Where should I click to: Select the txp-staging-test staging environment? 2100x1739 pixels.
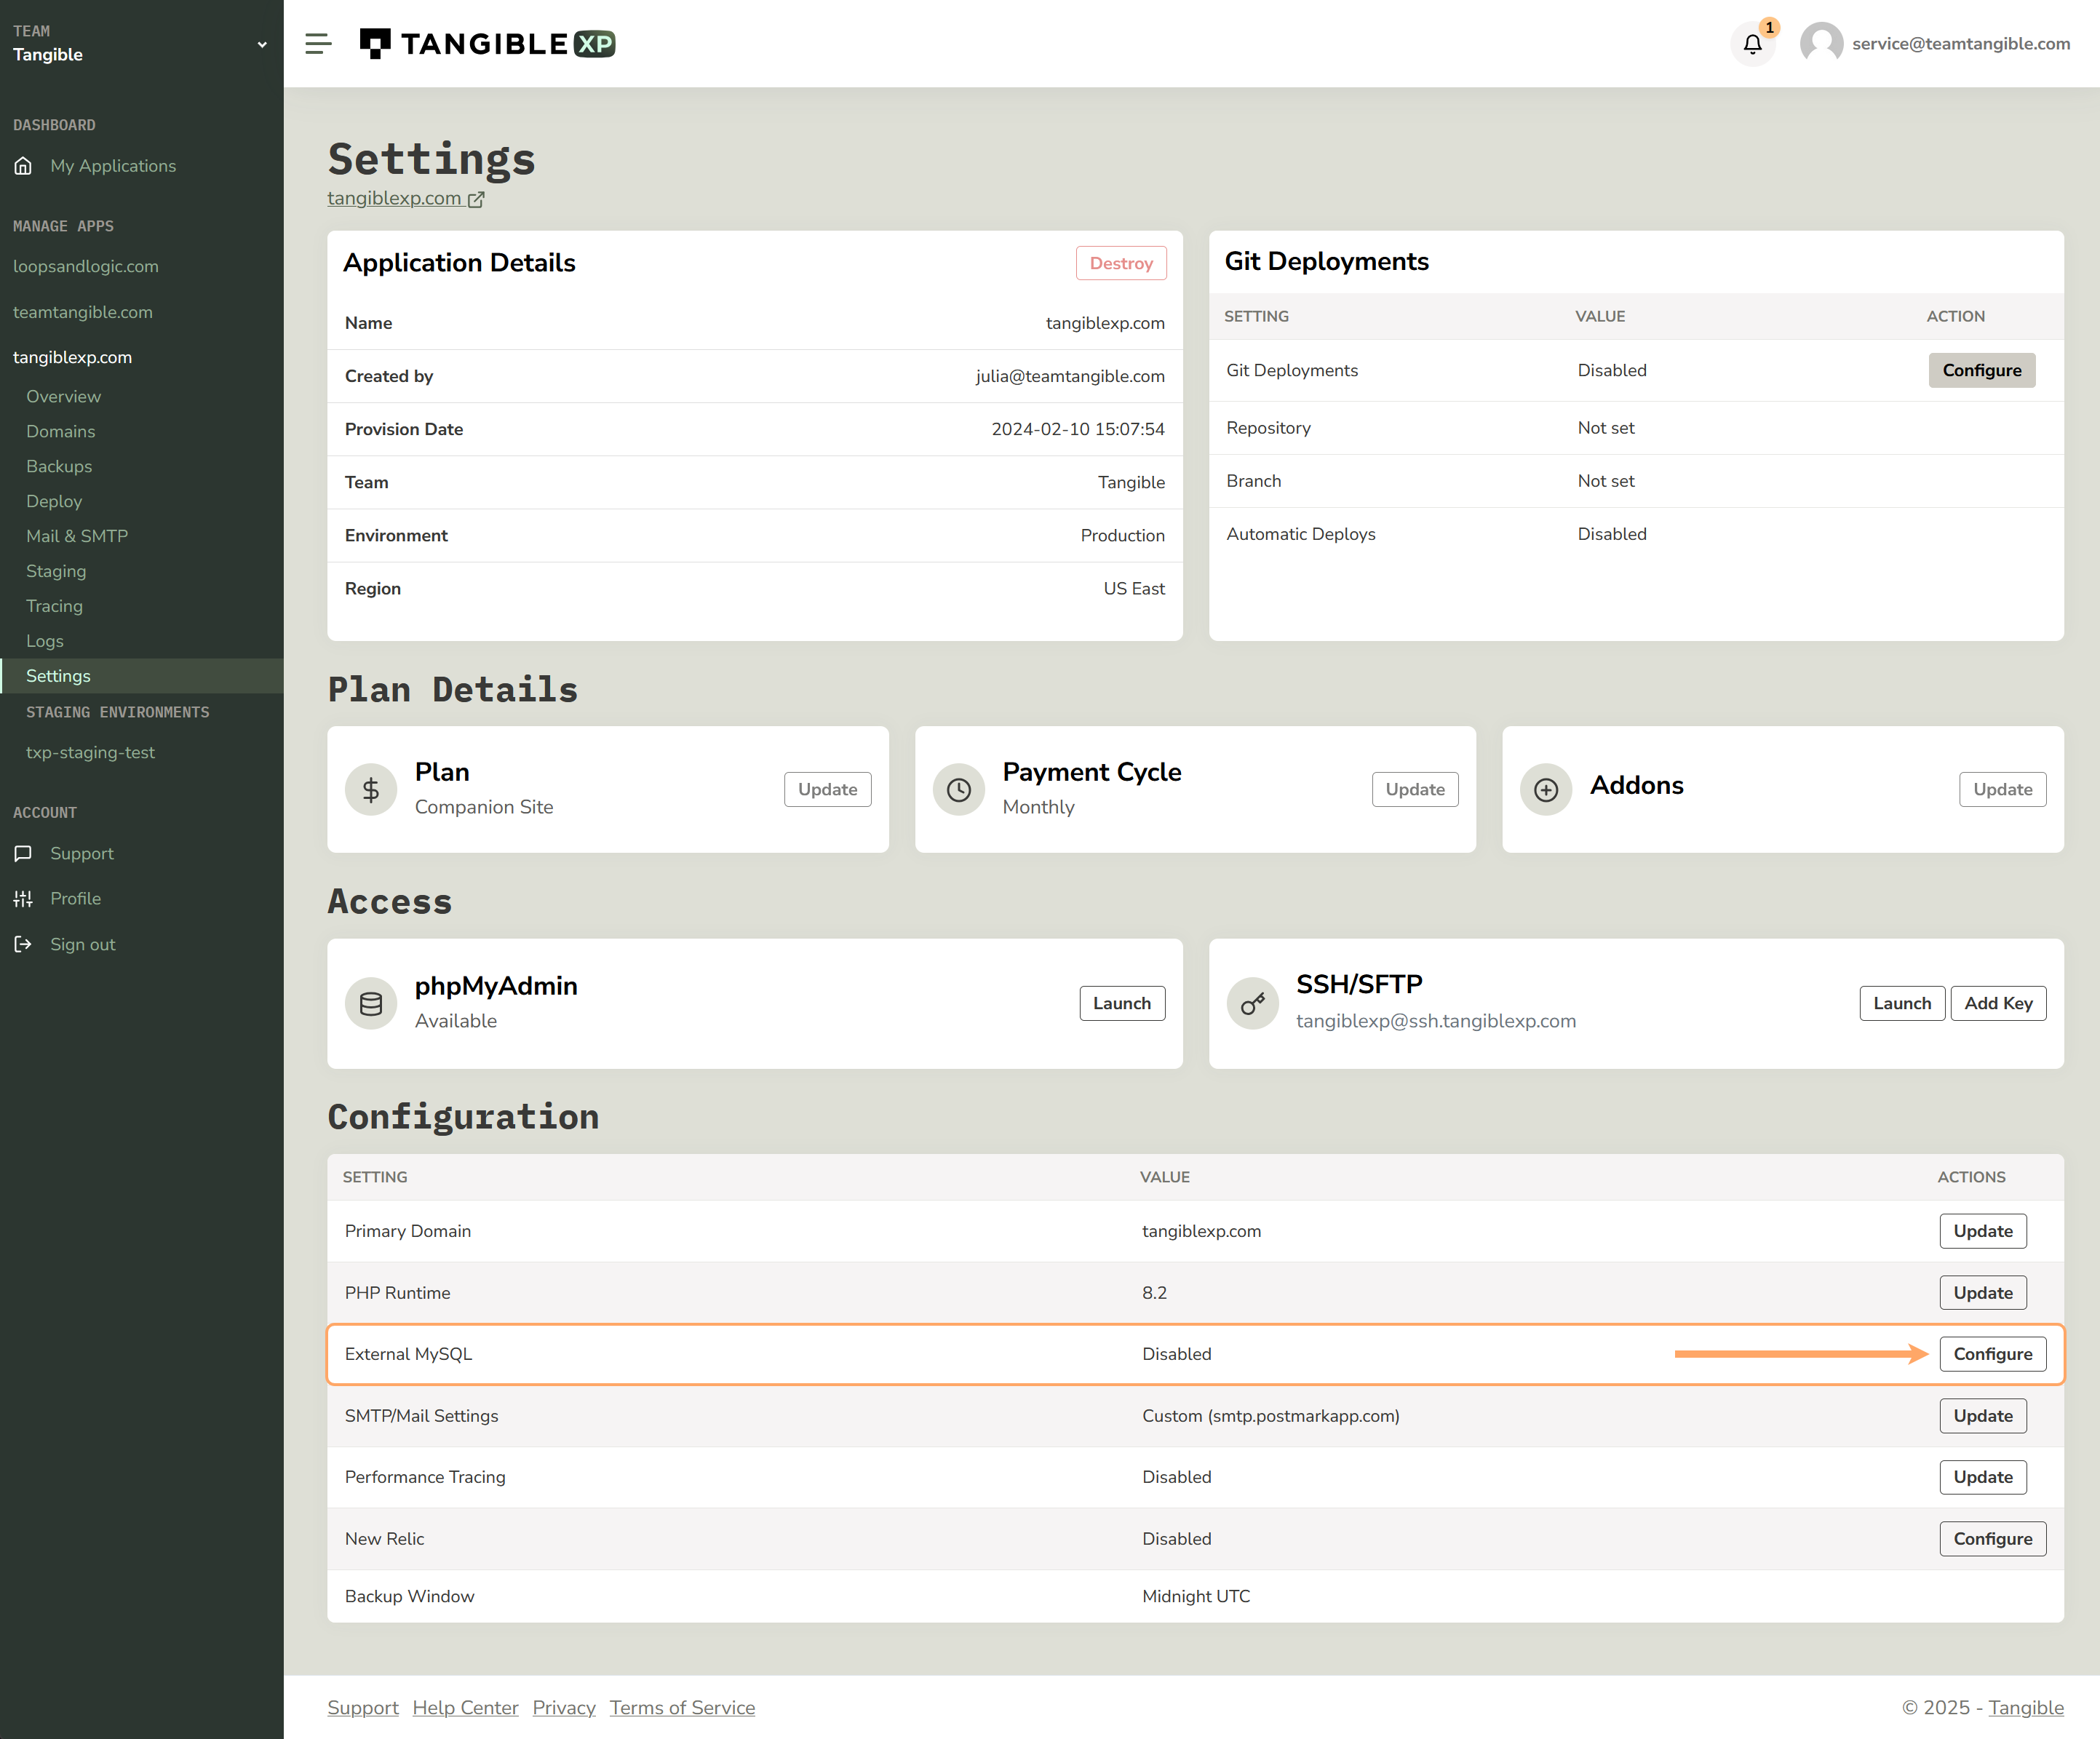coord(90,752)
